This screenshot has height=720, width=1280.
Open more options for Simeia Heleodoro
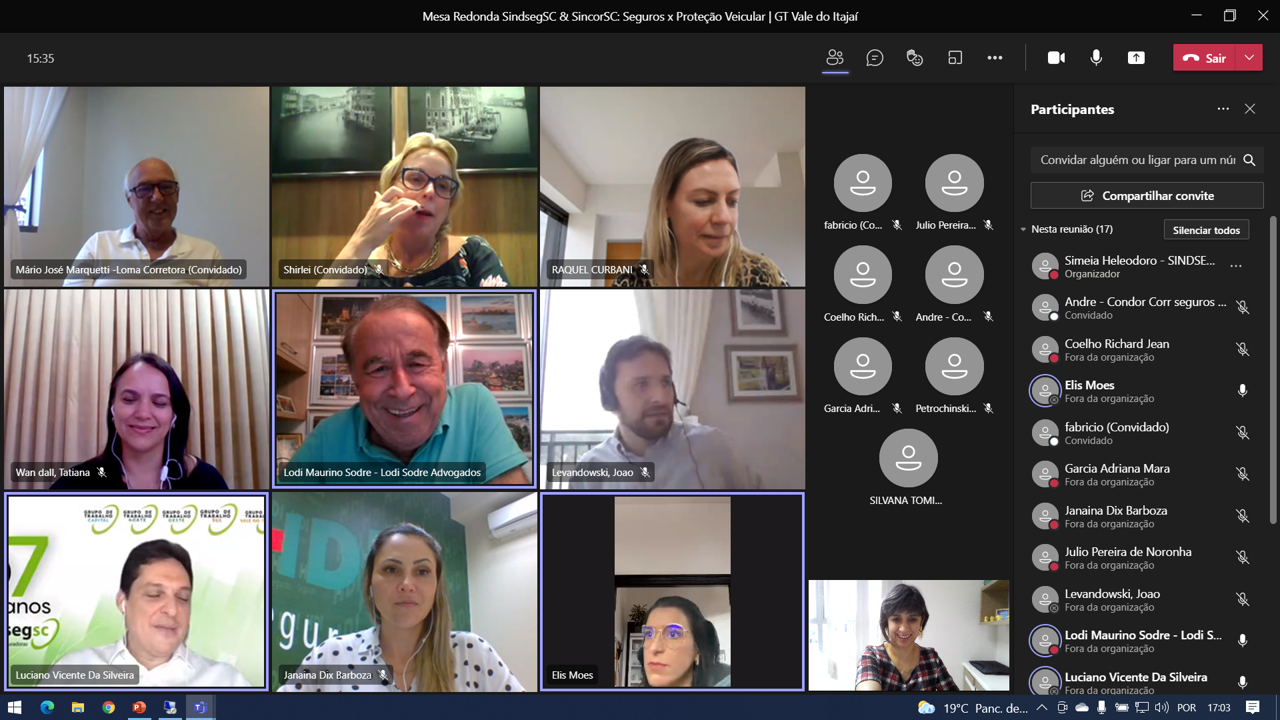[1236, 266]
